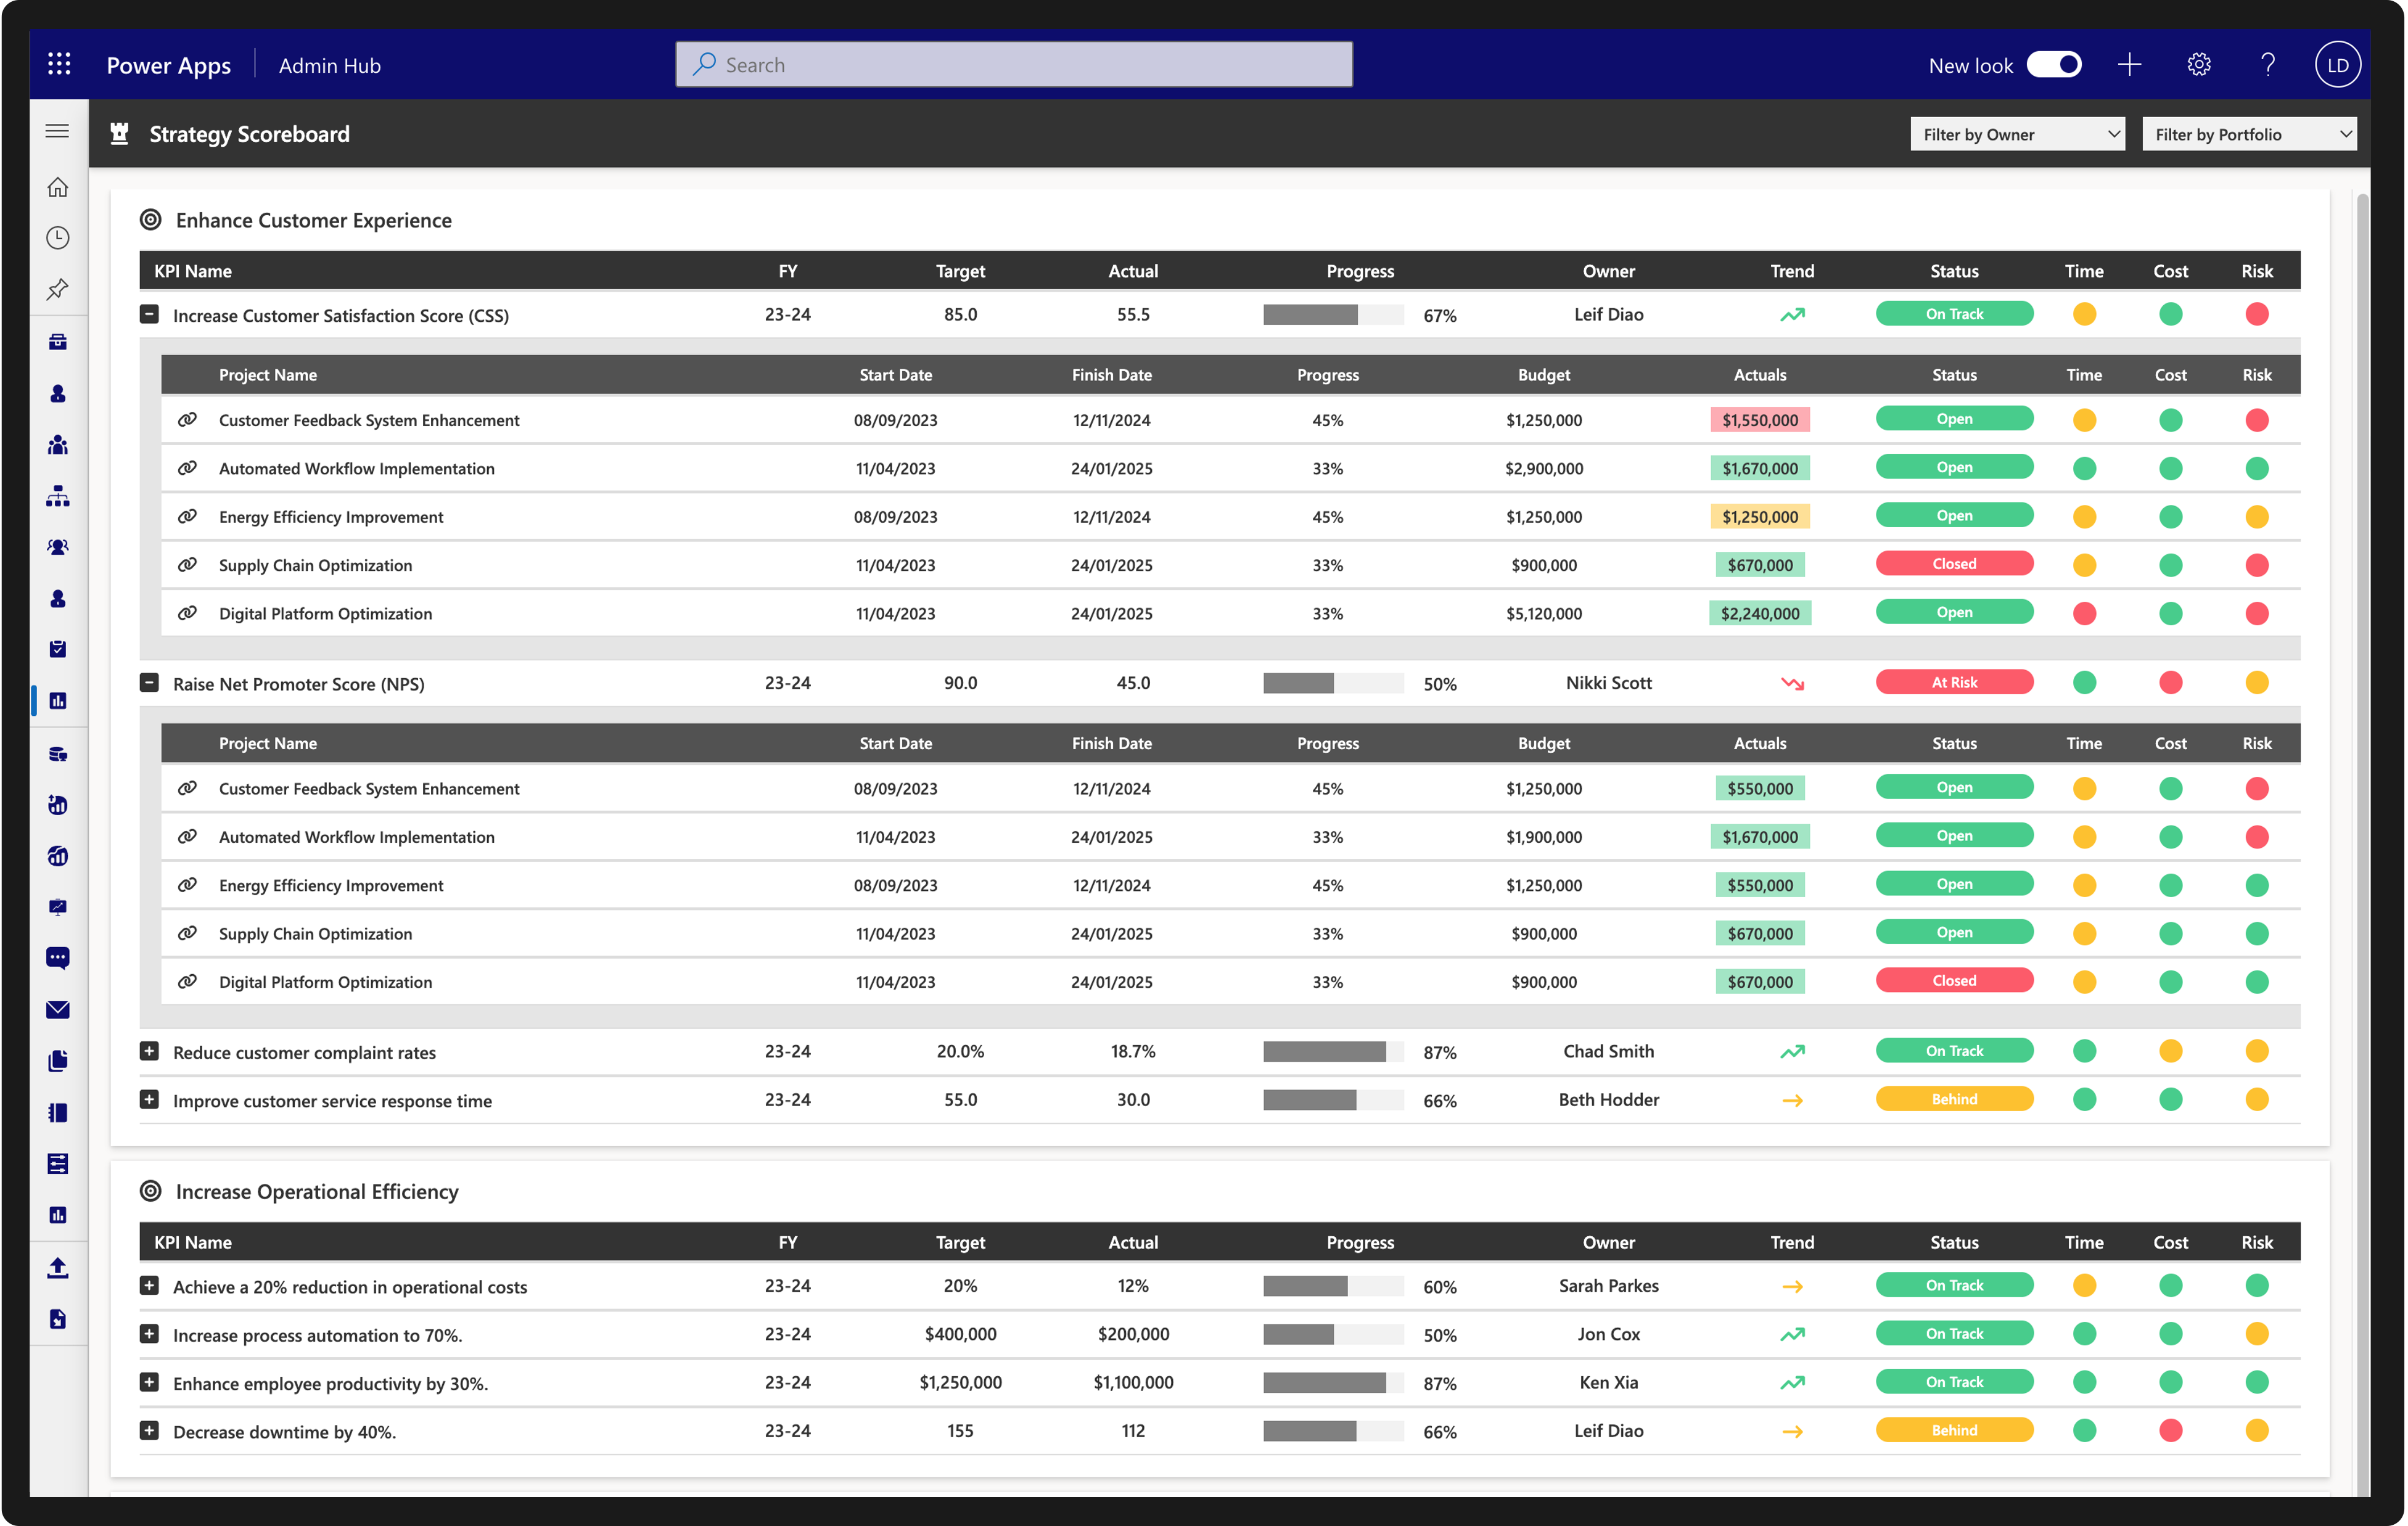Click the help question mark icon
Viewport: 2408px width, 1526px height.
[x=2267, y=65]
